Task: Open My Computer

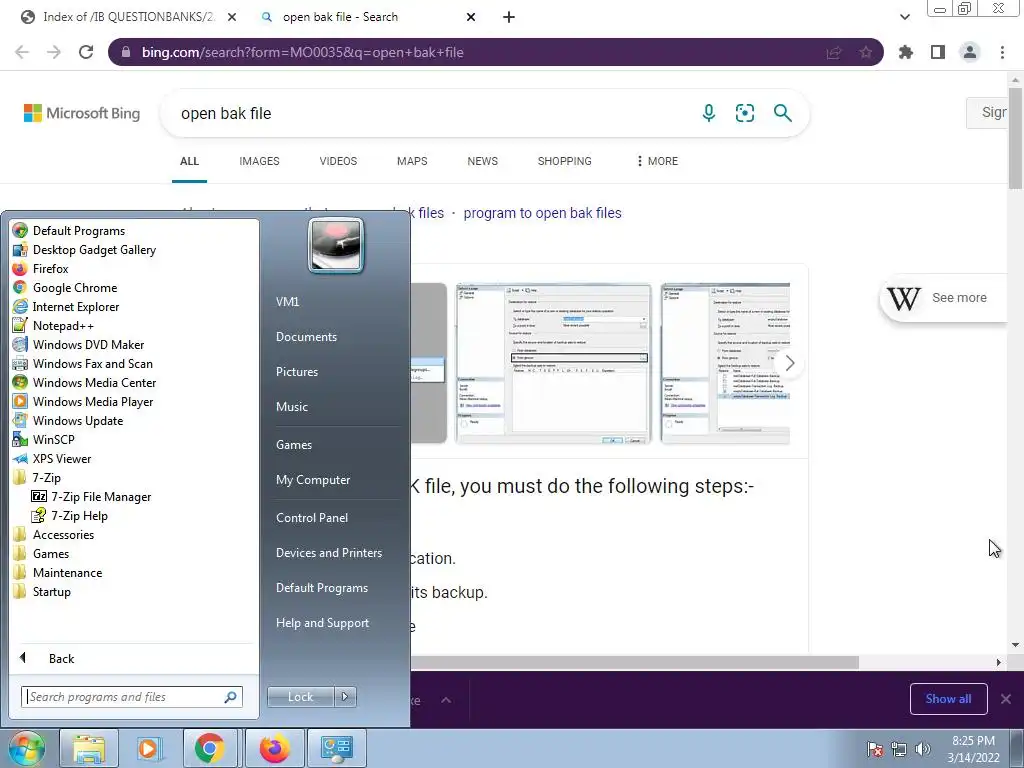Action: [313, 480]
